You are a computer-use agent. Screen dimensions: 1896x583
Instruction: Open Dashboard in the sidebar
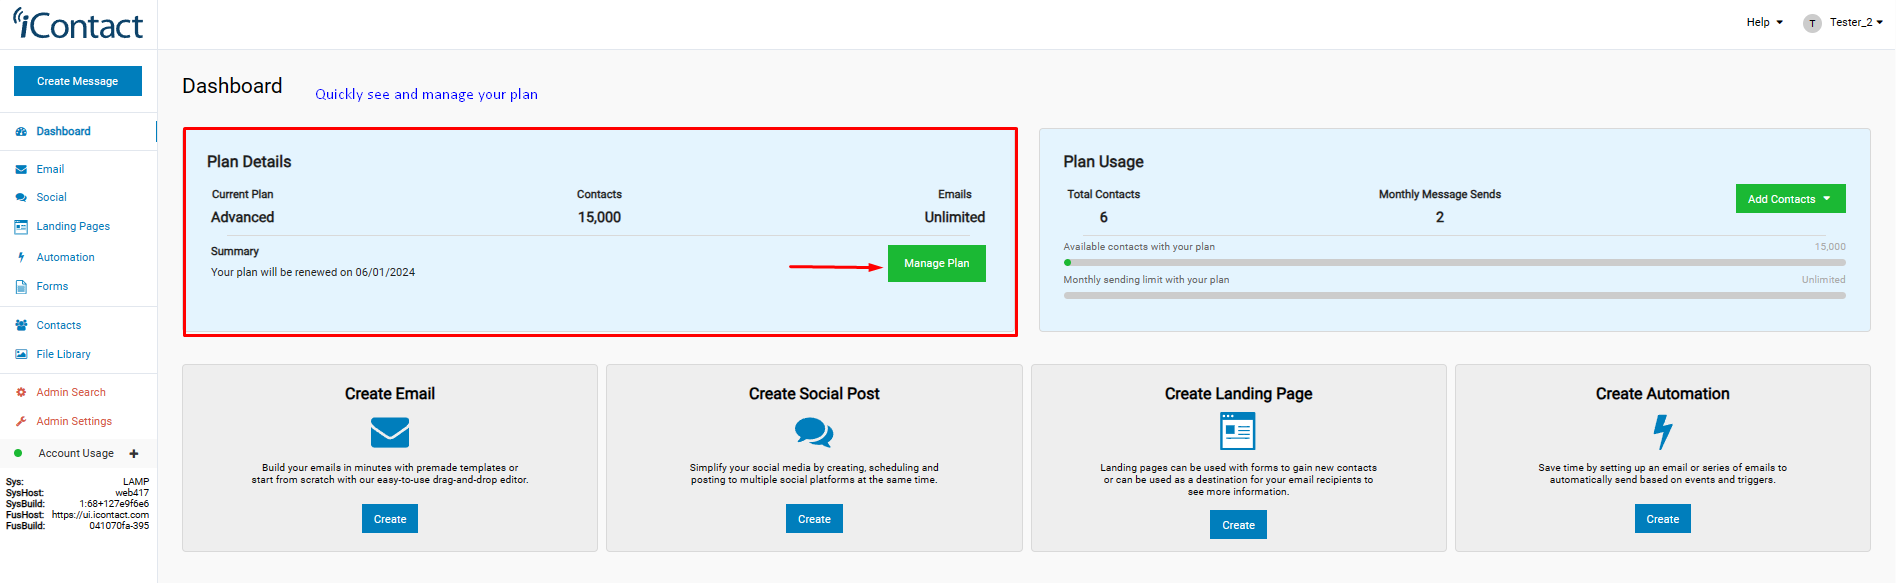[63, 131]
